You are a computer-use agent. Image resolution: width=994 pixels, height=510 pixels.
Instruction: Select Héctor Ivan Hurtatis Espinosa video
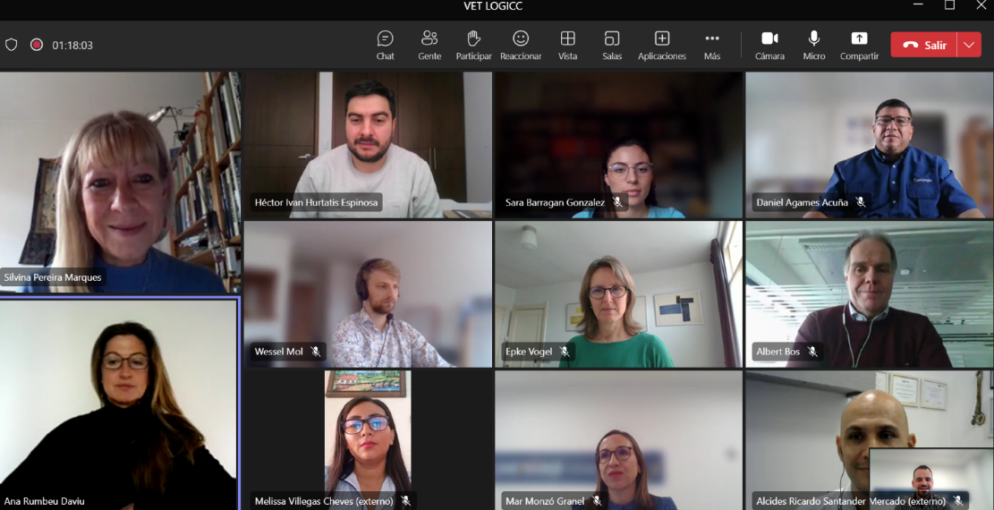click(x=368, y=145)
